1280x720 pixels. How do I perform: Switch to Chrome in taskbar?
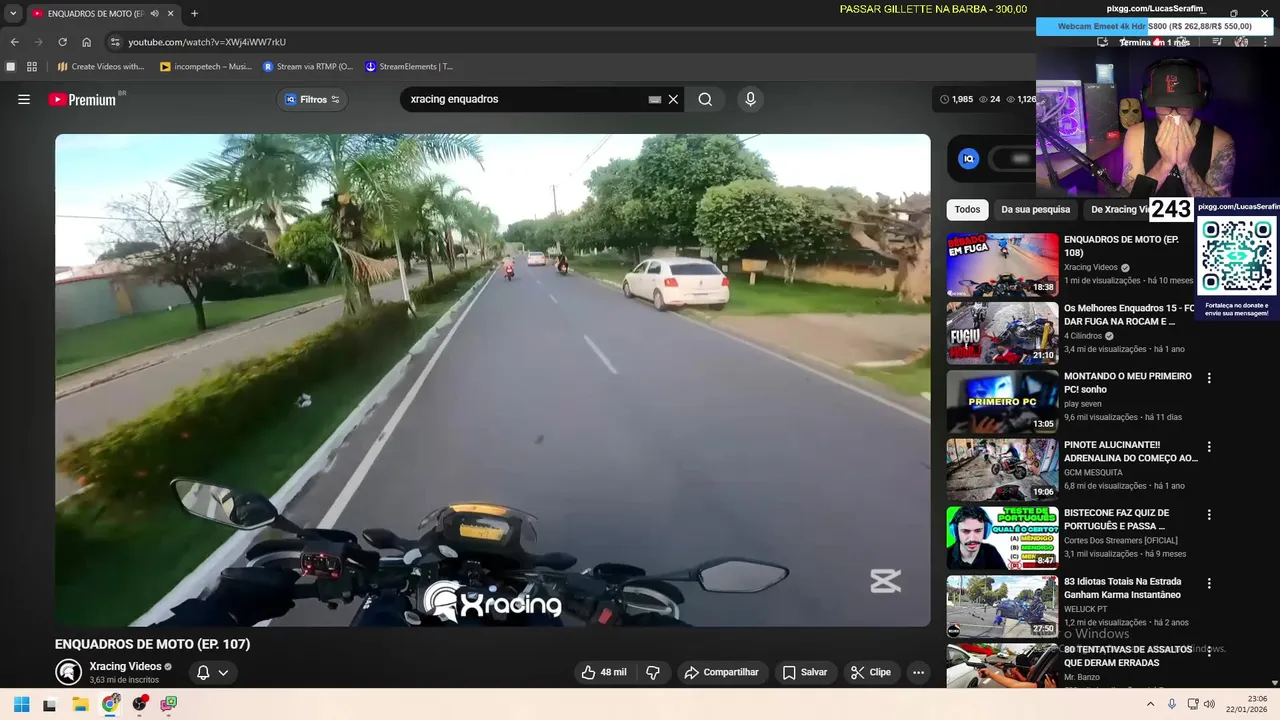(x=110, y=704)
